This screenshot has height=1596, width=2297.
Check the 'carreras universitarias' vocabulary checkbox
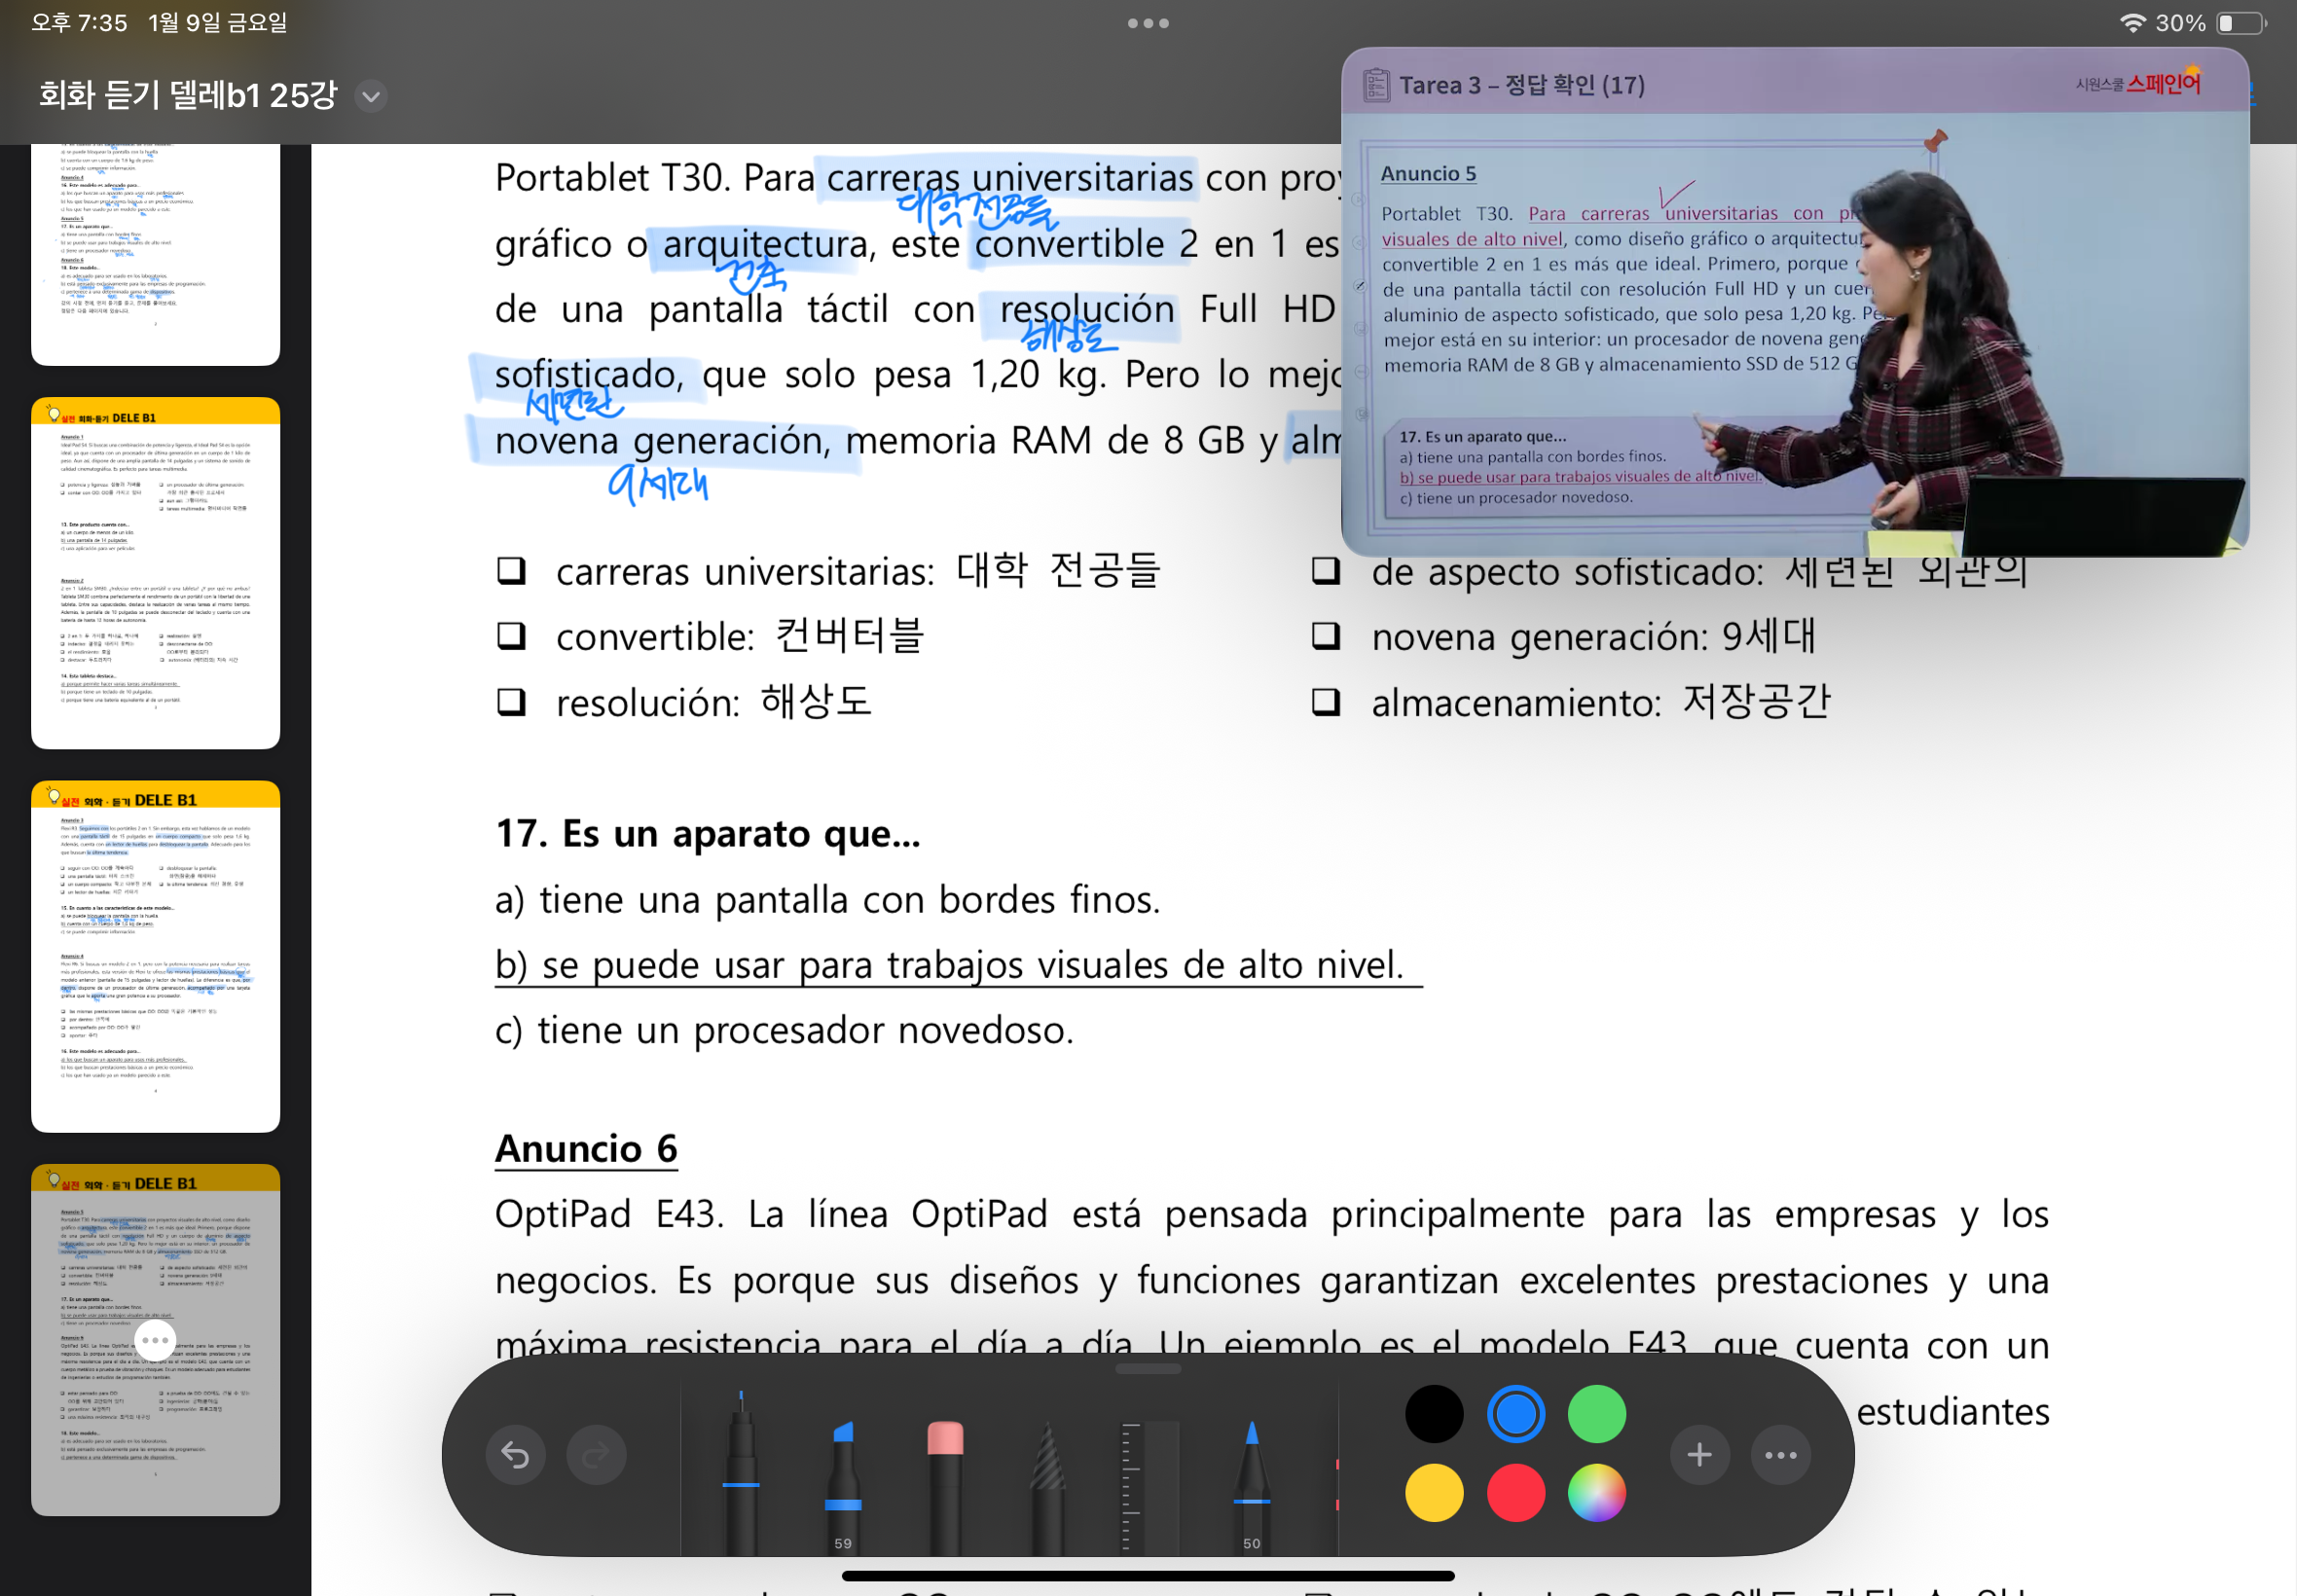tap(512, 571)
